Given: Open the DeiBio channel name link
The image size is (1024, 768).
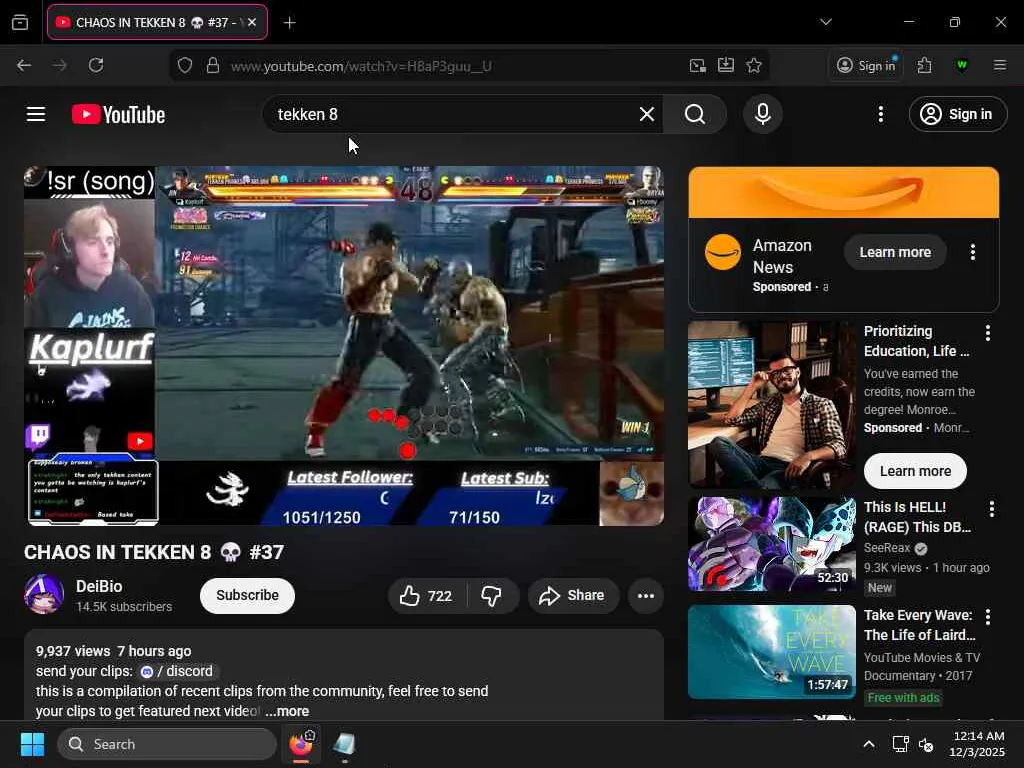Looking at the screenshot, I should pos(99,586).
